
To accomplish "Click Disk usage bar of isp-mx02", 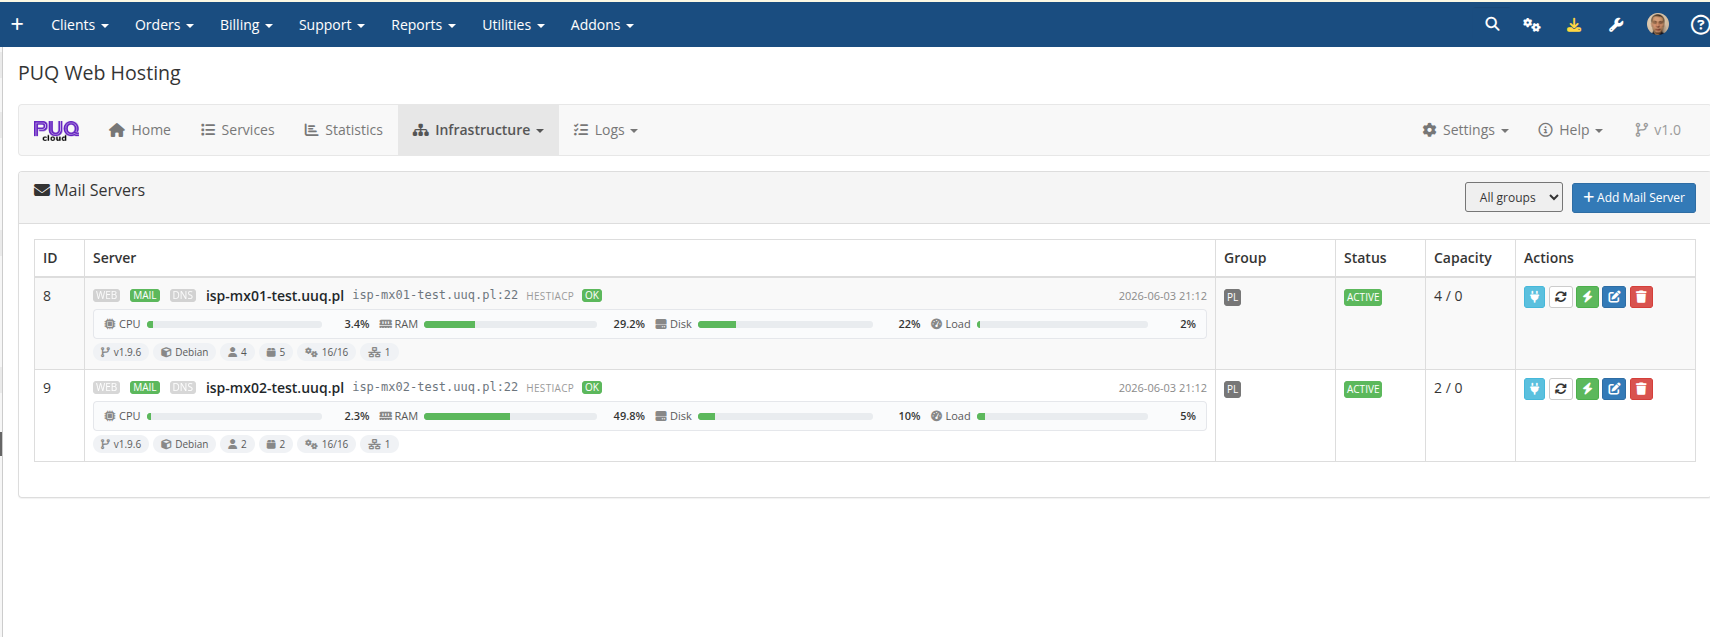I will (x=785, y=416).
